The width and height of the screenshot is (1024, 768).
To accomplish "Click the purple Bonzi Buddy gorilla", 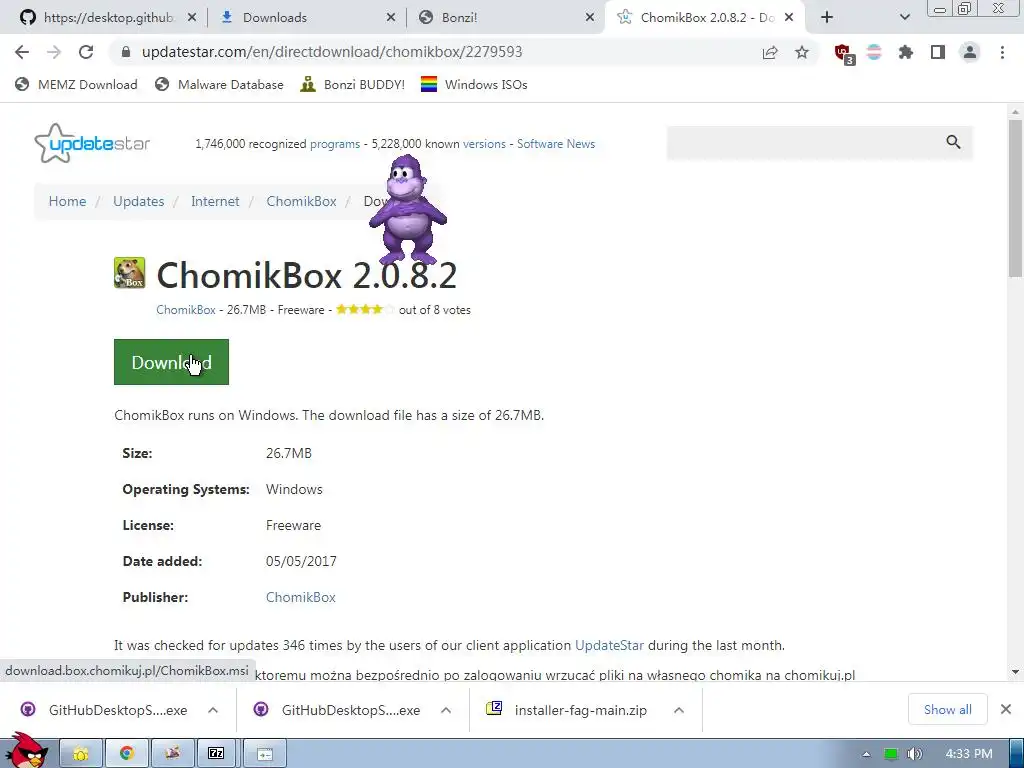I will click(x=408, y=209).
